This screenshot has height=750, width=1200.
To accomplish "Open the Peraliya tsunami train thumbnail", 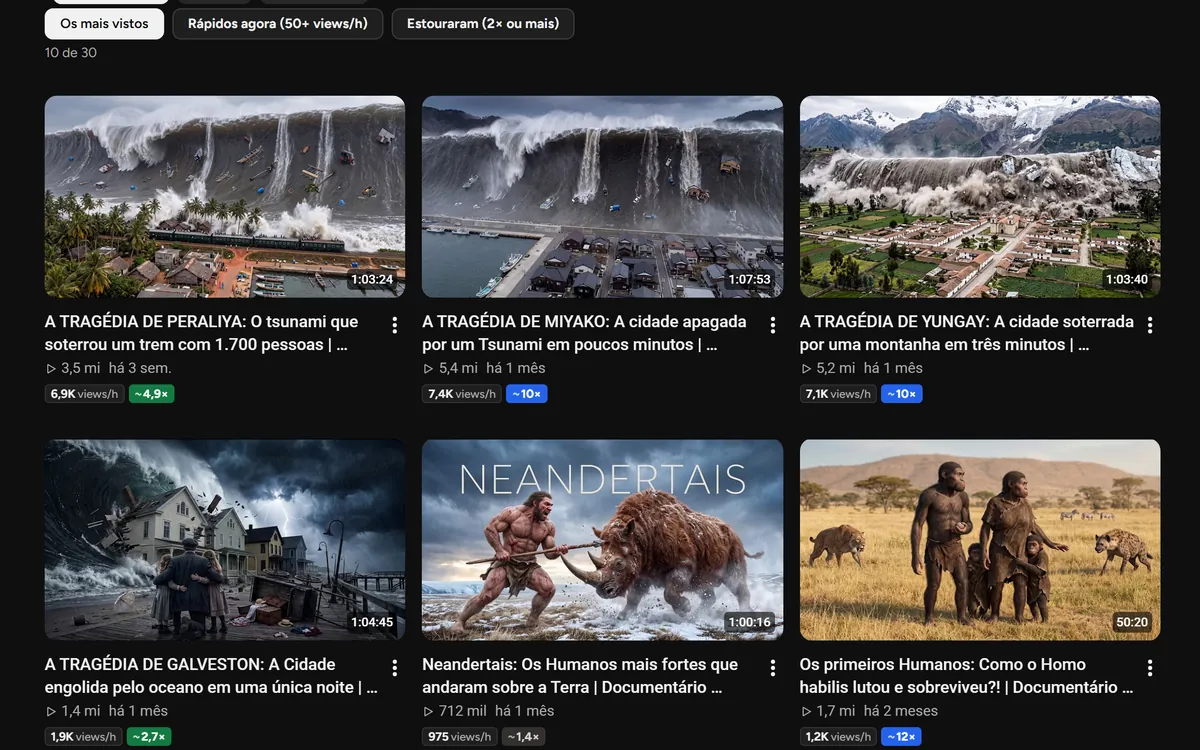I will (x=225, y=197).
